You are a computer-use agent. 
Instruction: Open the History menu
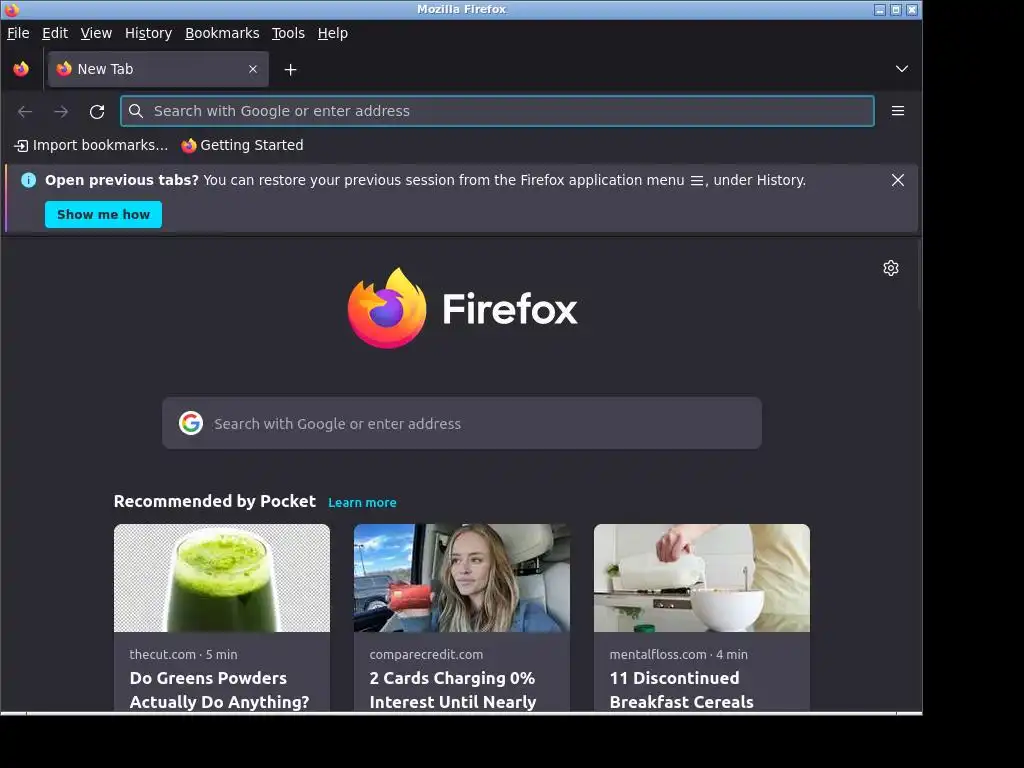[148, 33]
